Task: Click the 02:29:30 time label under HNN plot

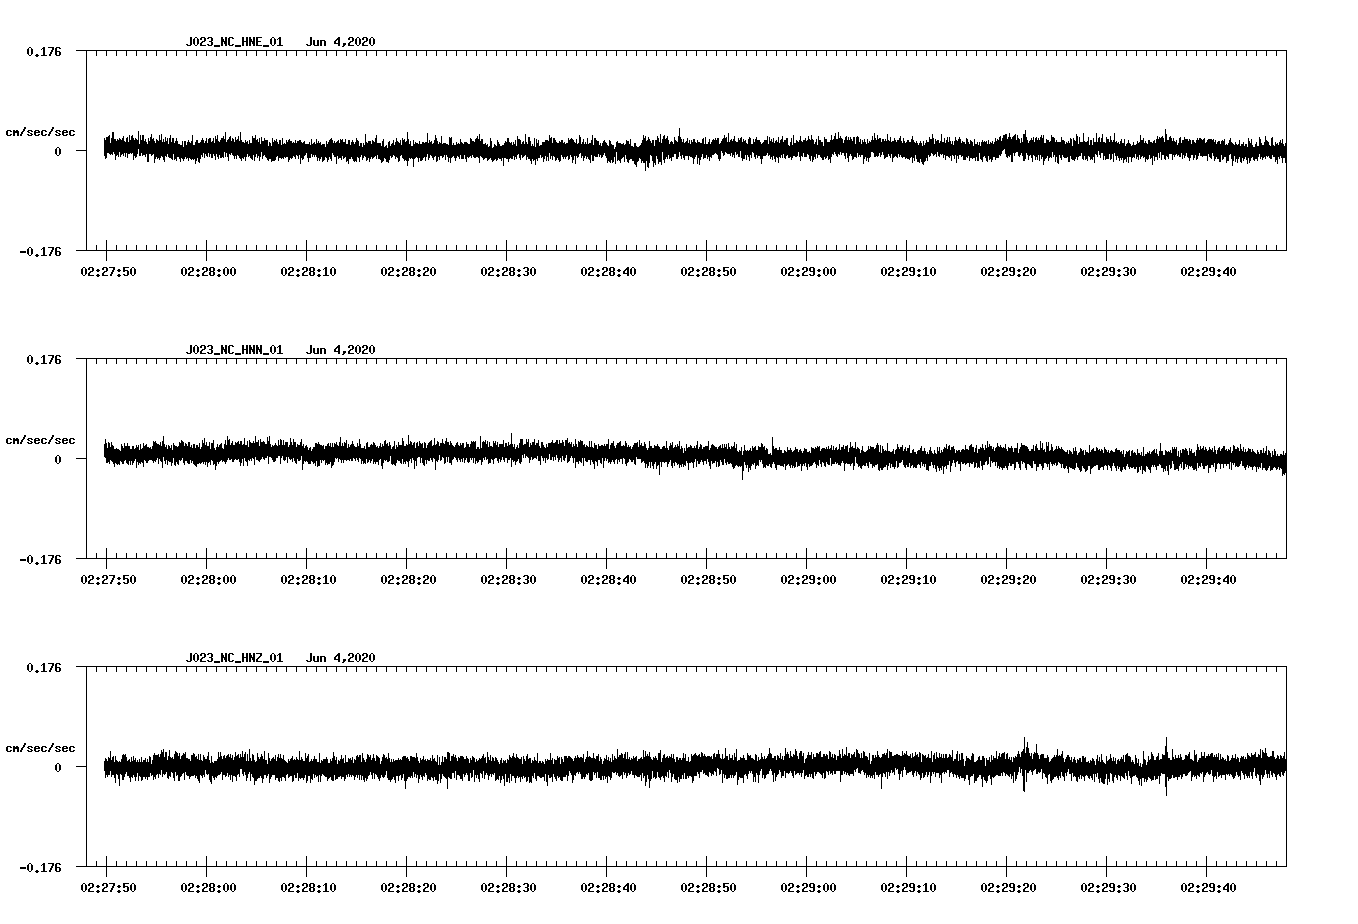Action: point(1108,580)
